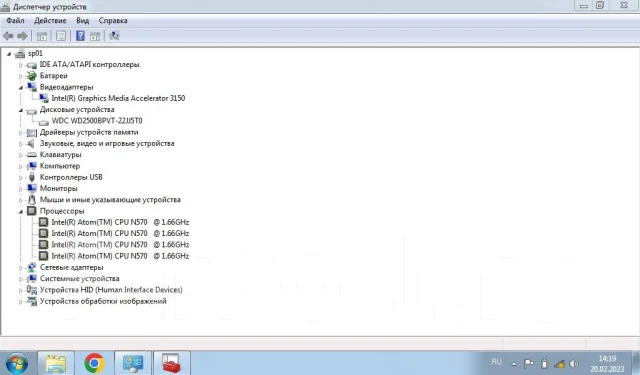
Task: Click the Forward arrow toolbar button
Action: point(22,36)
